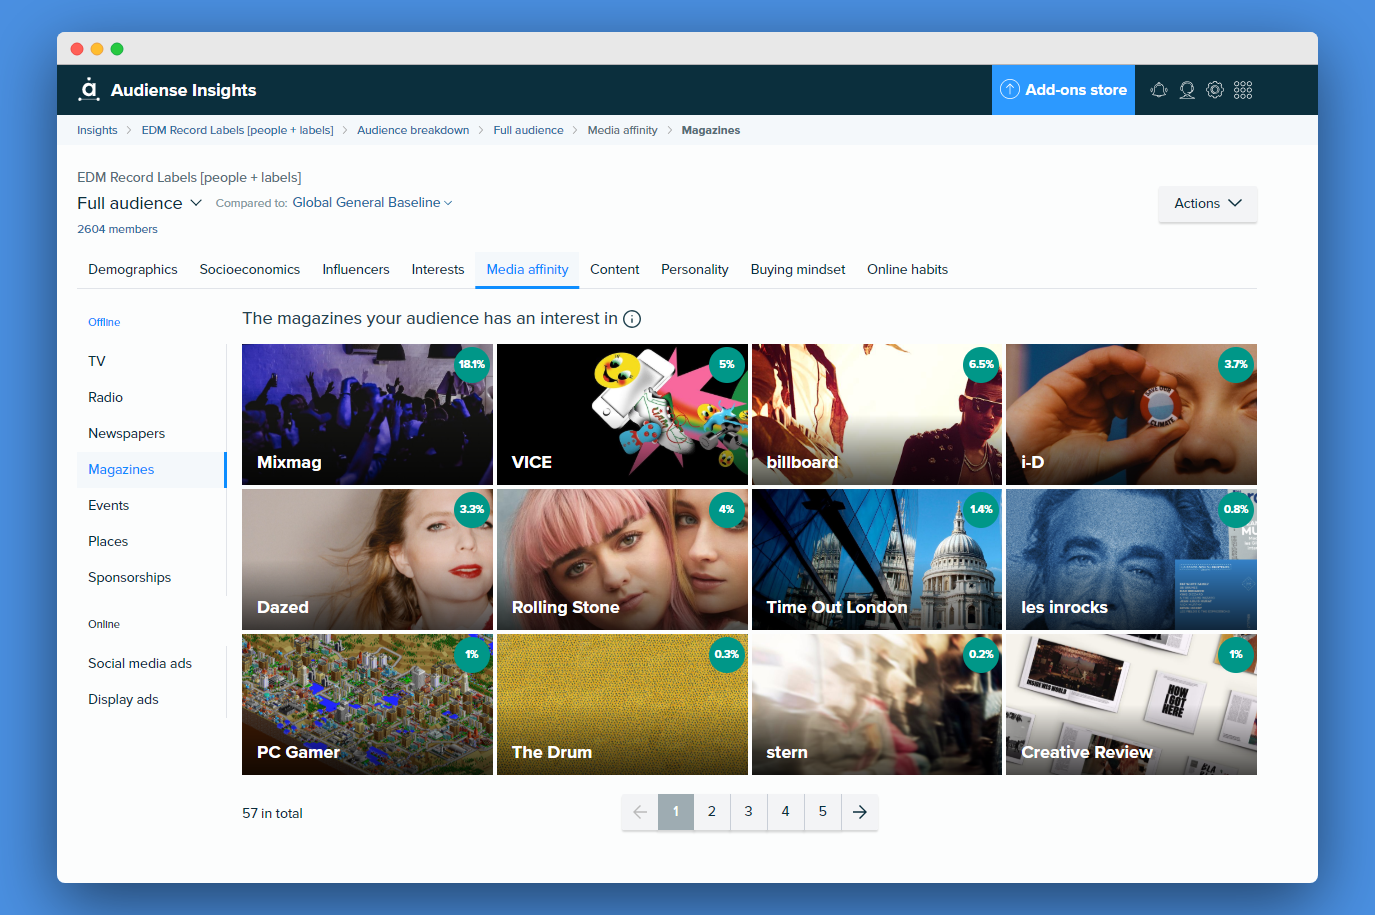Select TV in the sidebar
Image resolution: width=1375 pixels, height=915 pixels.
click(x=151, y=361)
